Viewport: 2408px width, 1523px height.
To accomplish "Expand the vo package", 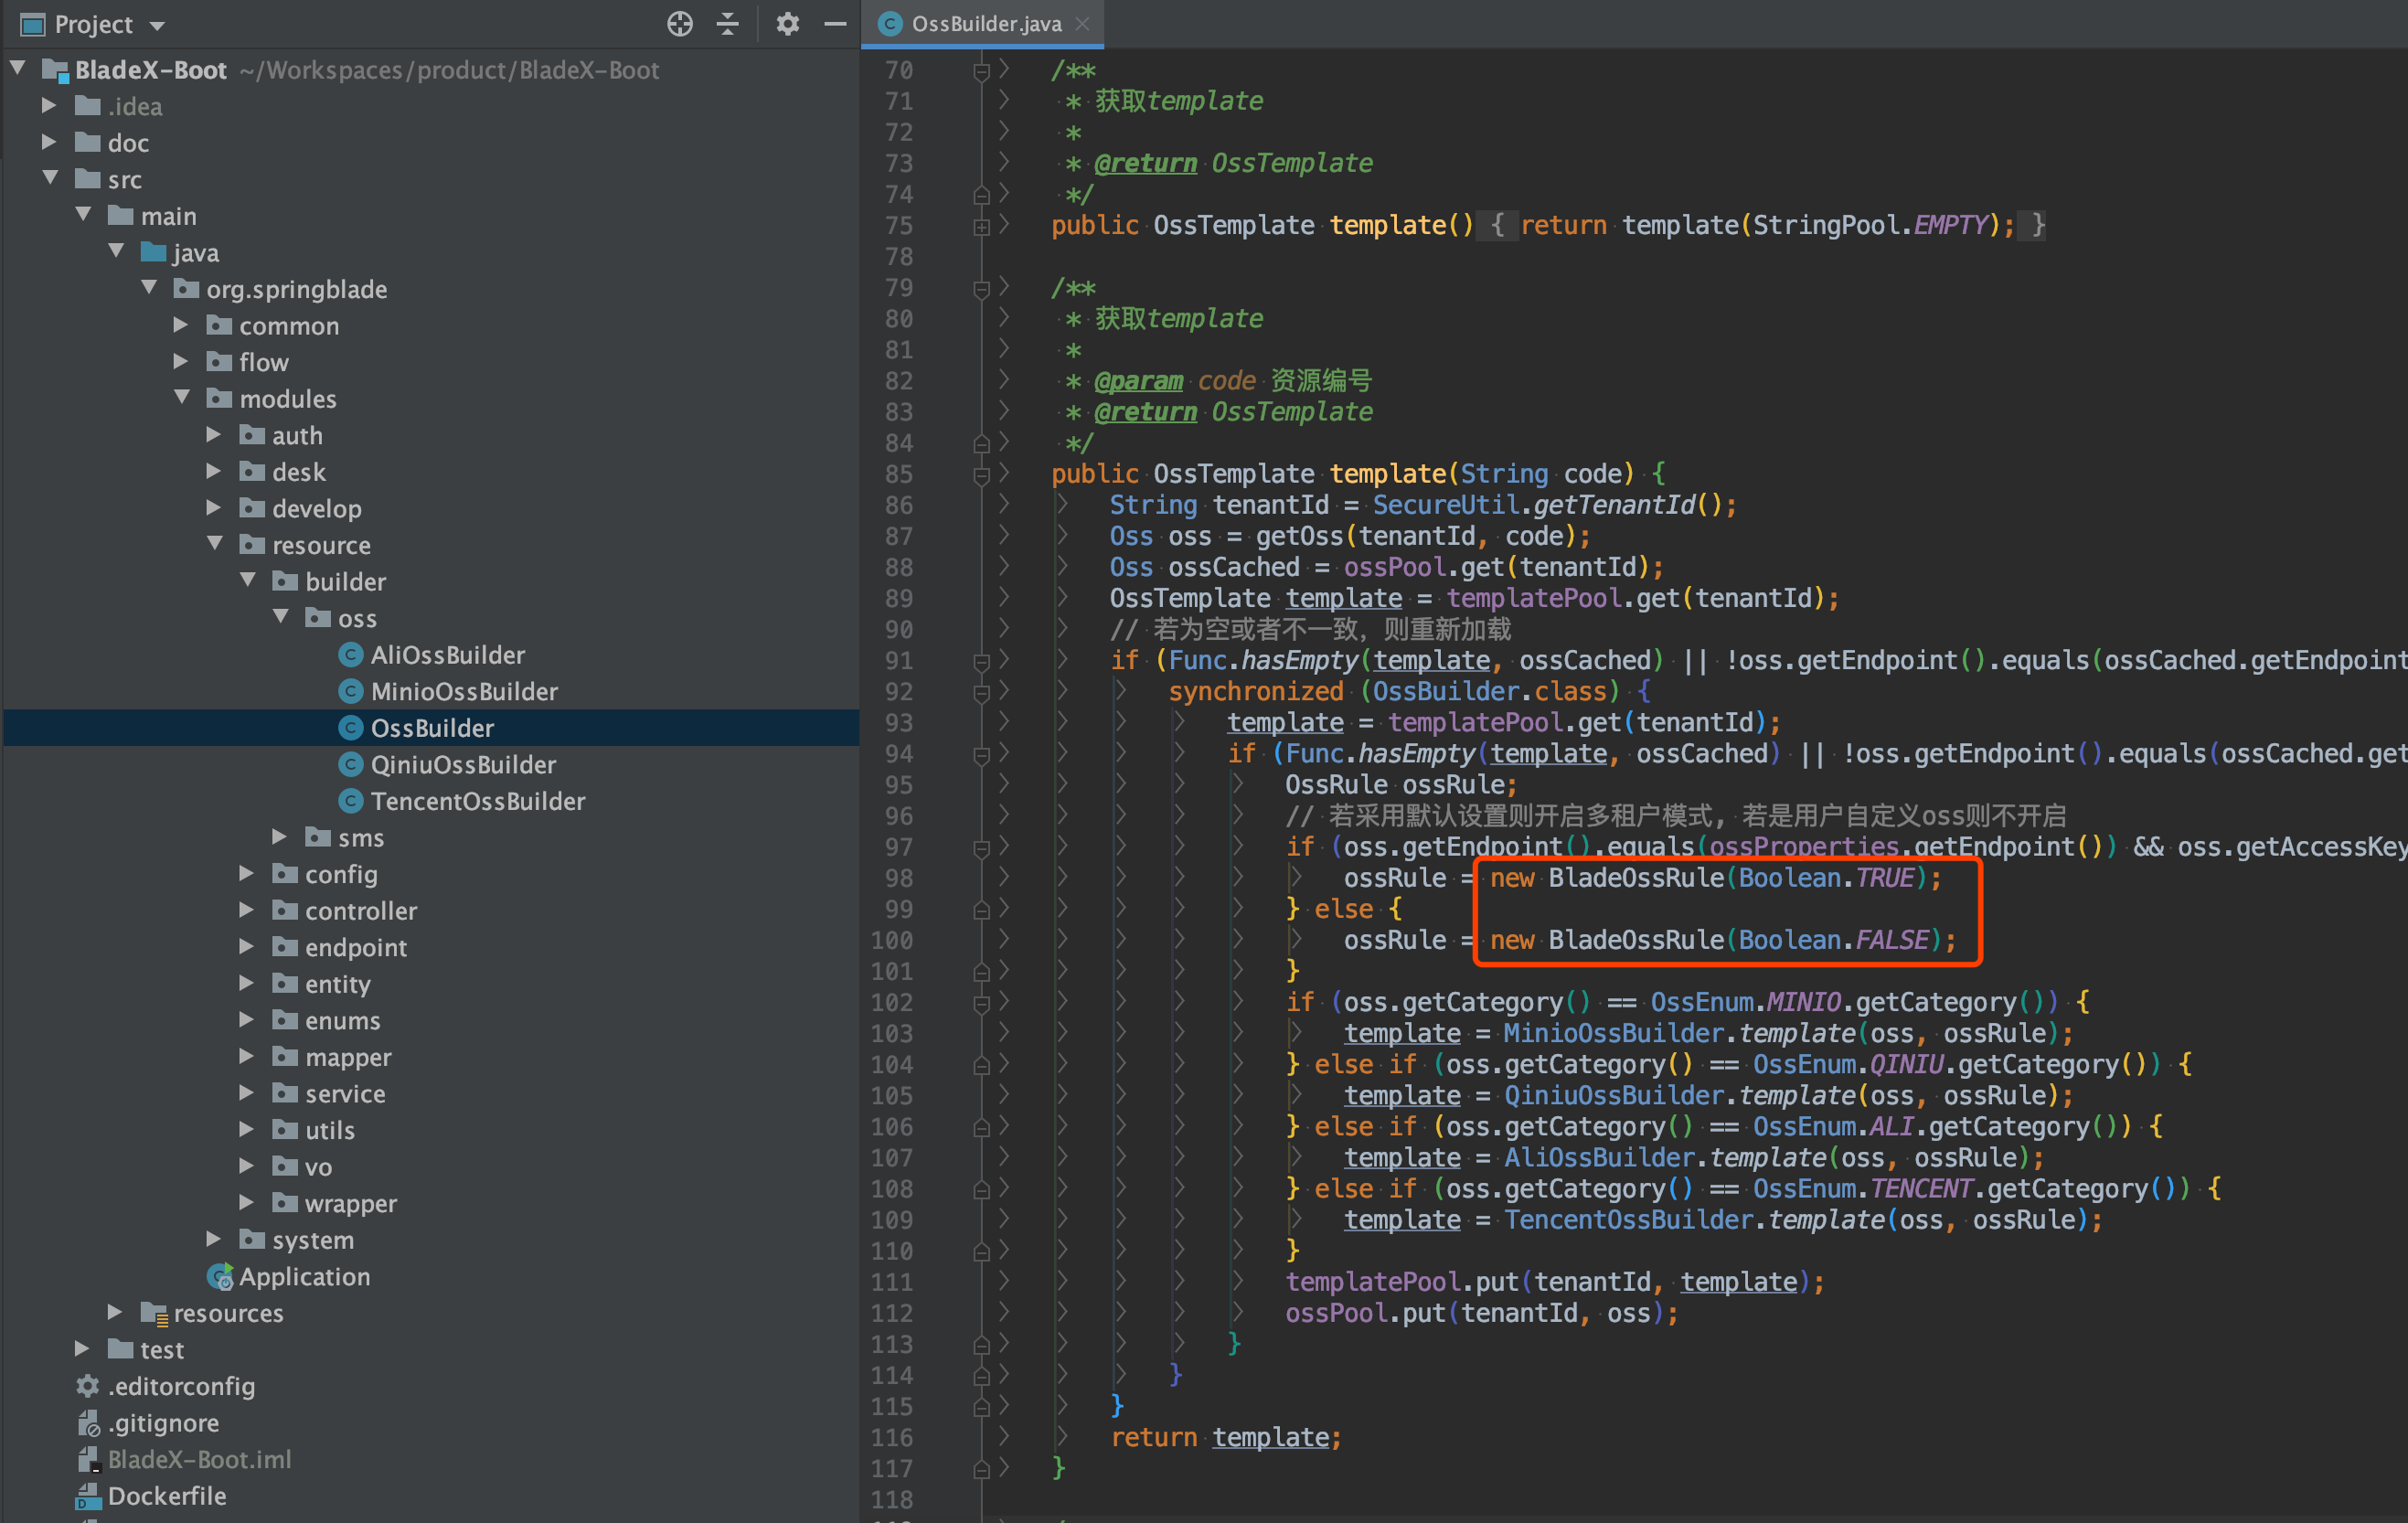I will click(247, 1166).
